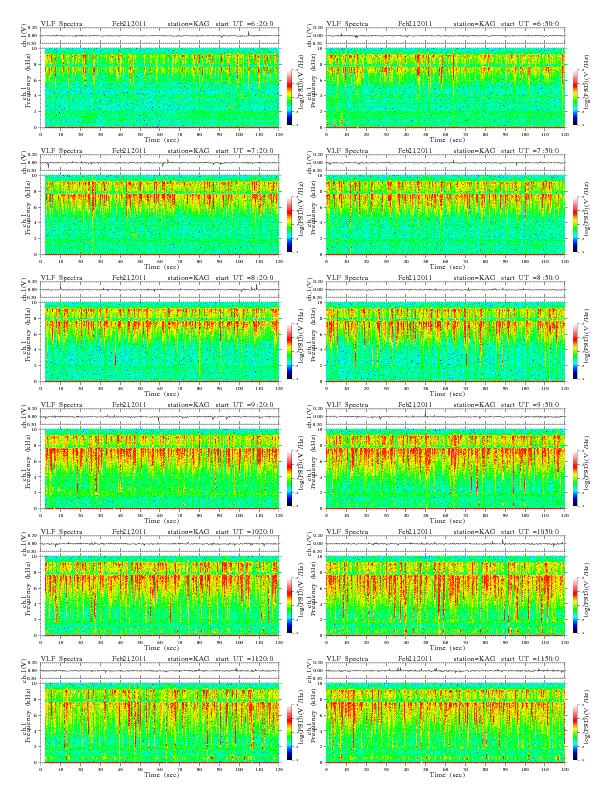Click the spectrogram starting UT 10:20:0
Viewport: 612px width, 792px height.
pos(160,596)
